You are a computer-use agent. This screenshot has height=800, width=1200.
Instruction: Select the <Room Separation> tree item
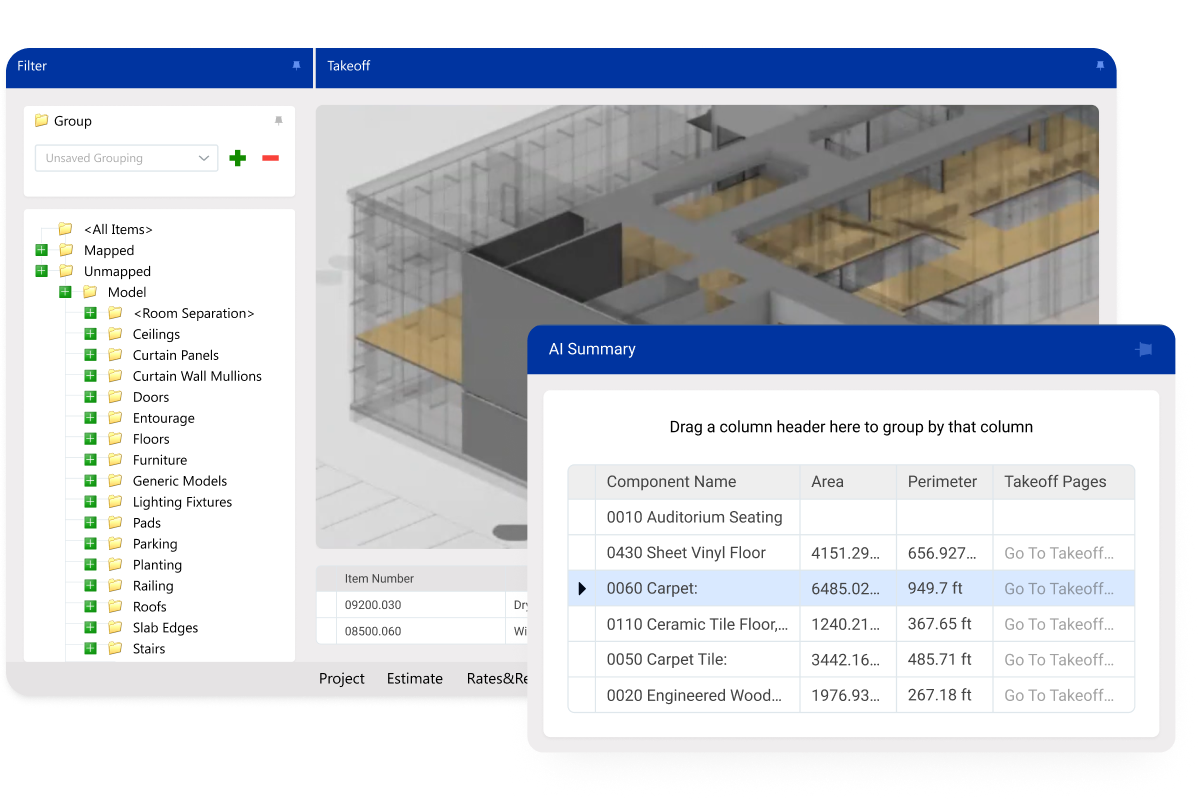pyautogui.click(x=194, y=313)
